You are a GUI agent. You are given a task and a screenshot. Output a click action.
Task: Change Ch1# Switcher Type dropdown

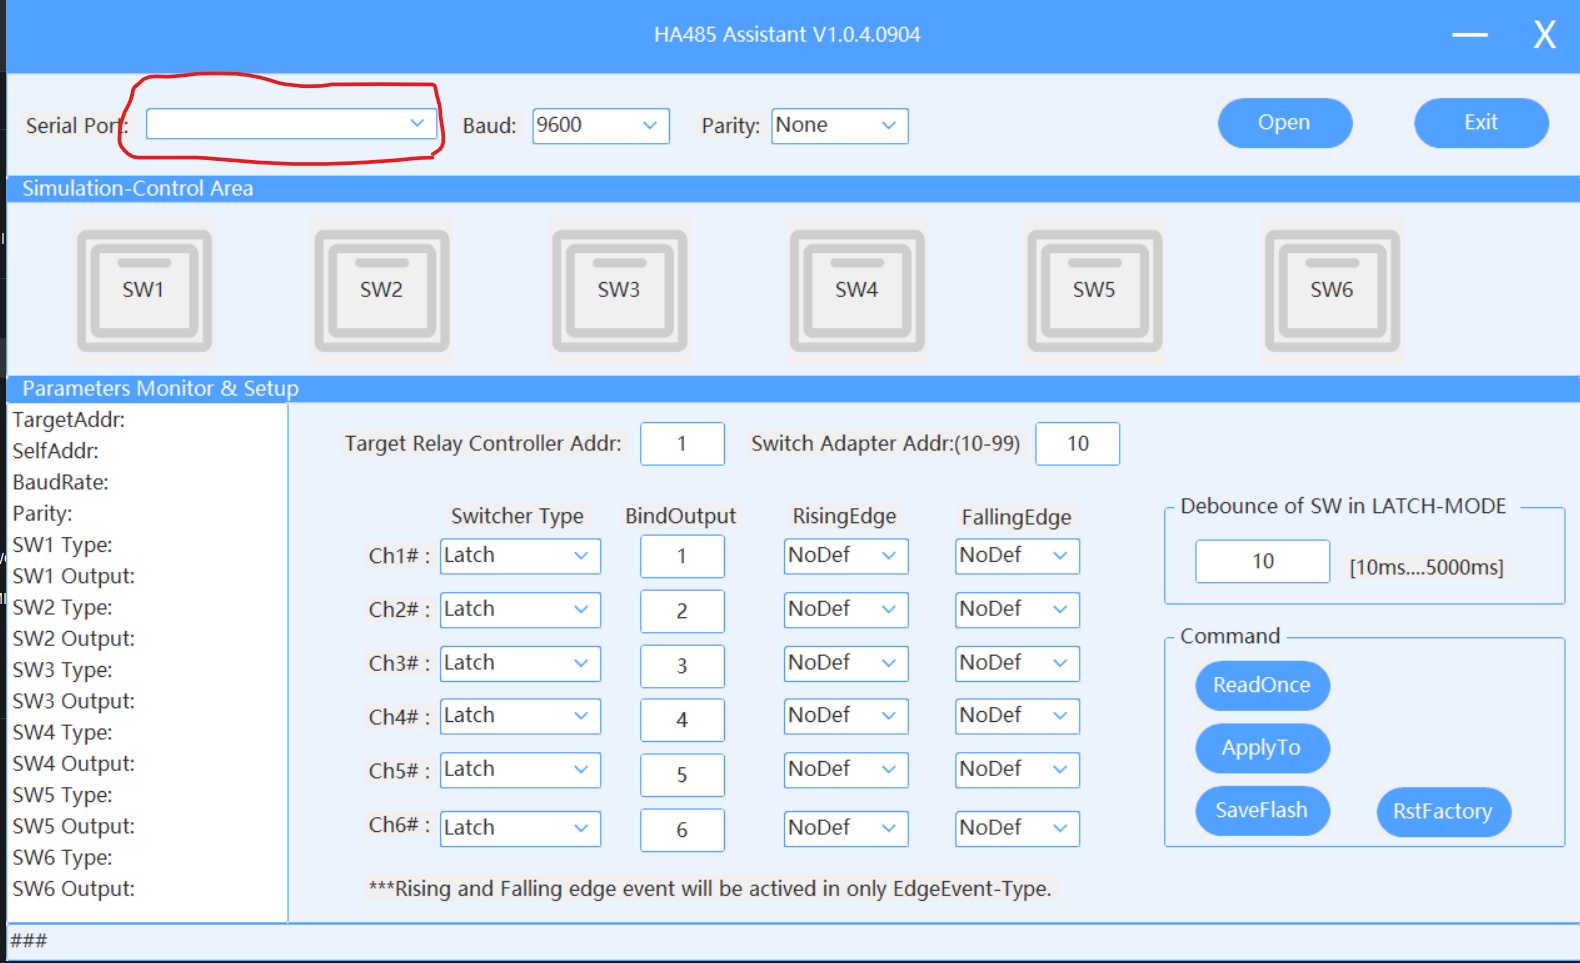tap(520, 556)
